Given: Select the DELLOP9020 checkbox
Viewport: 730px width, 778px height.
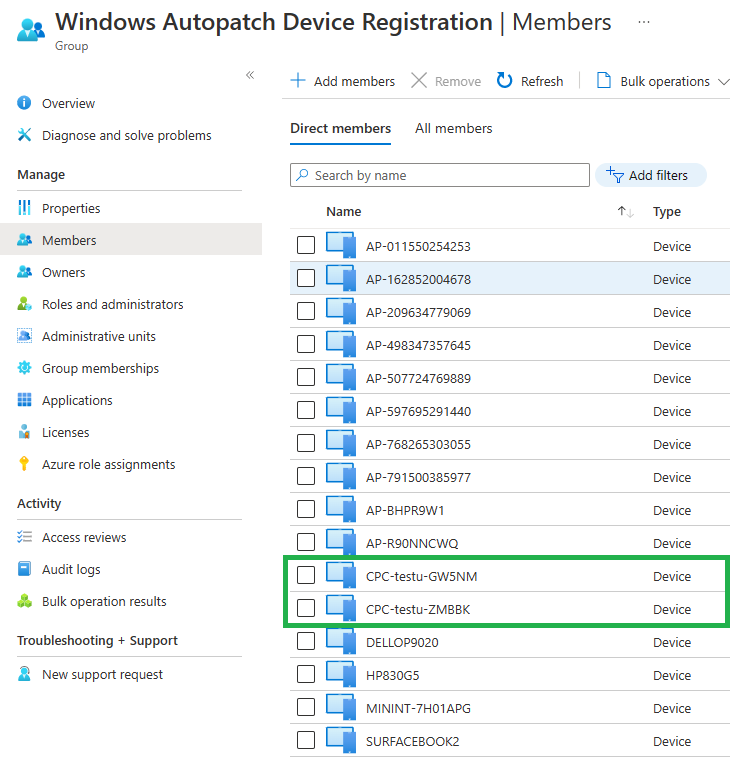Looking at the screenshot, I should tap(306, 641).
